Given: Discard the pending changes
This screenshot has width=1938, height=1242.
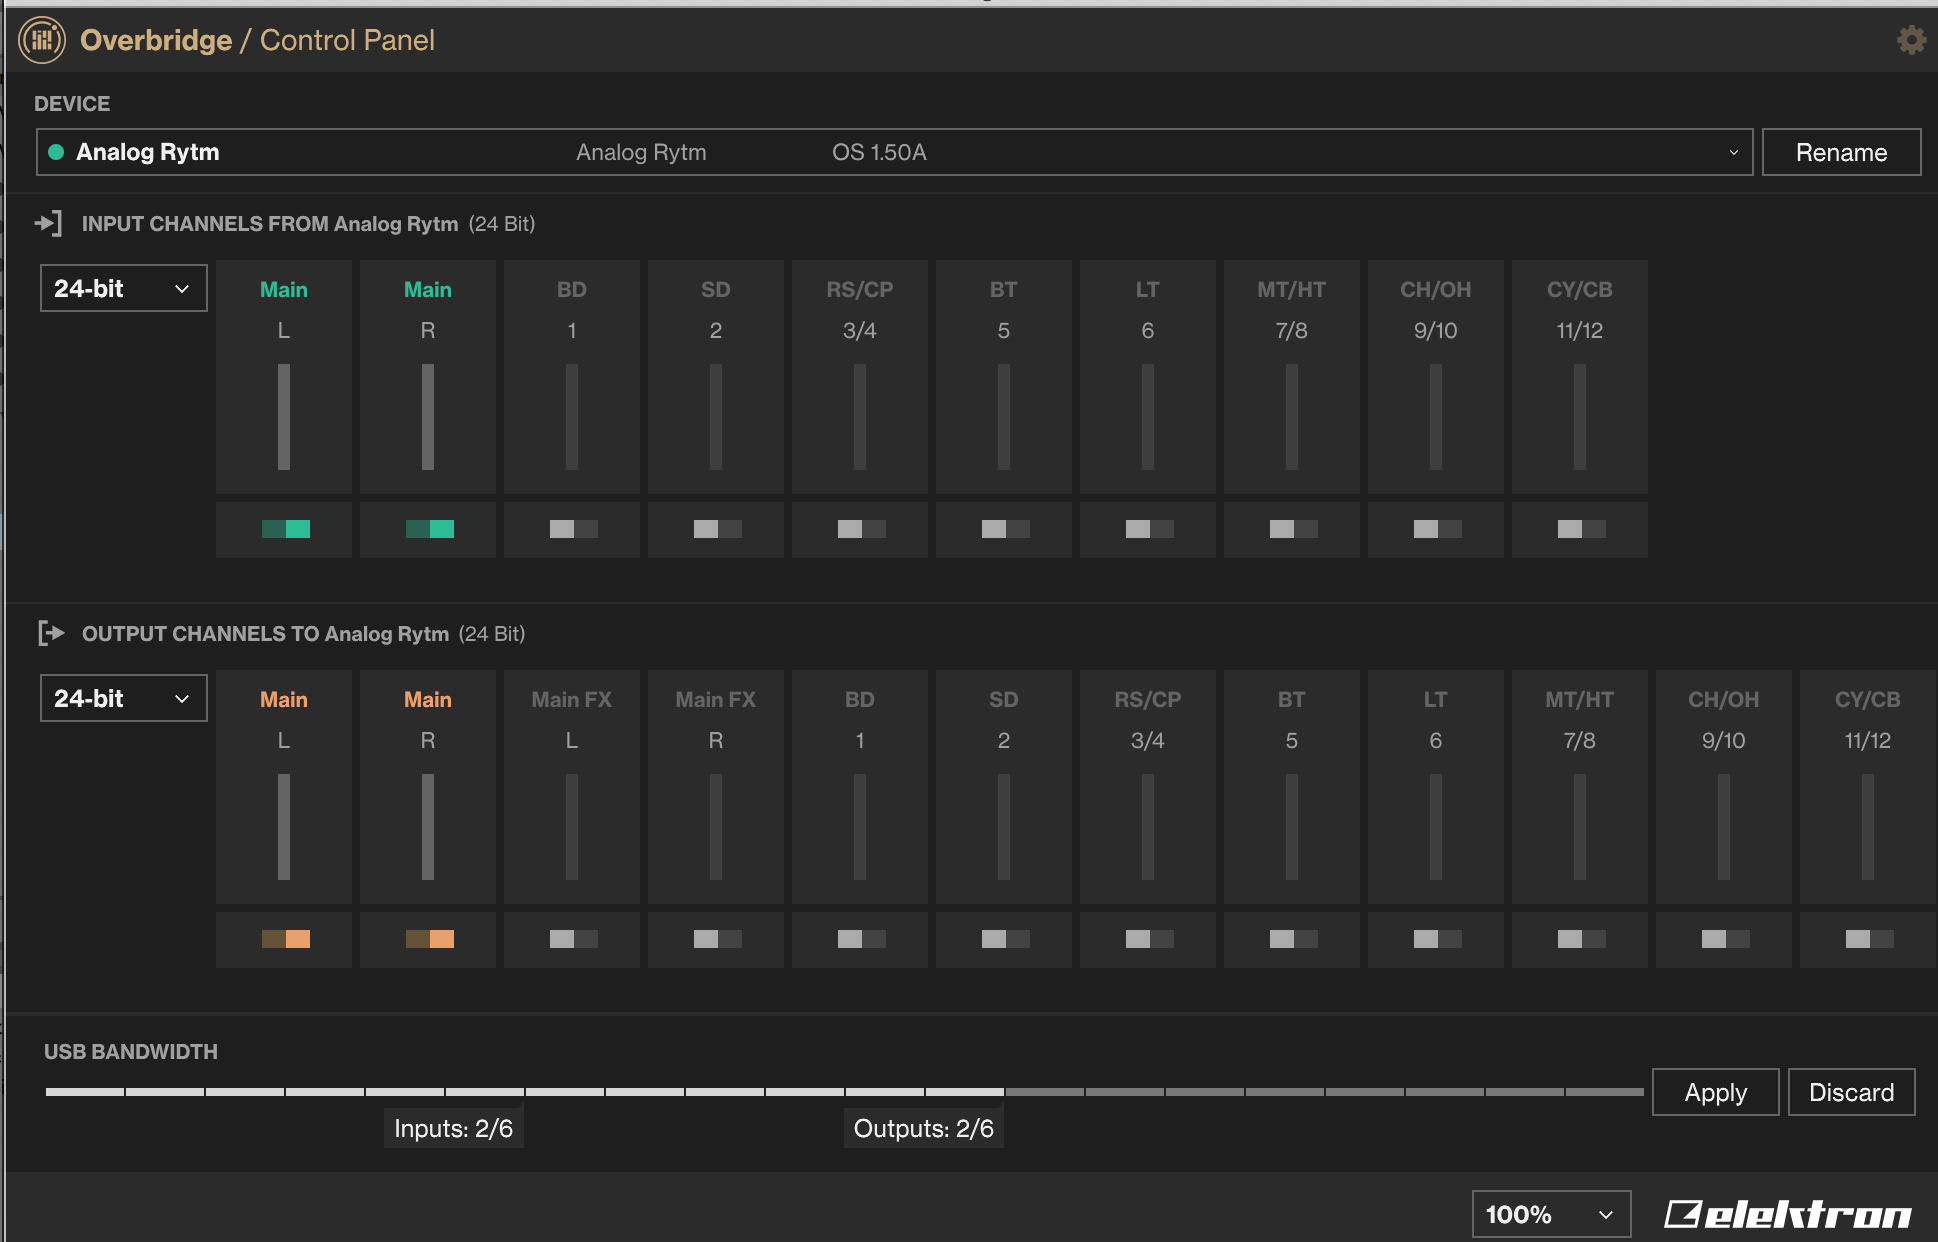Looking at the screenshot, I should pyautogui.click(x=1851, y=1092).
